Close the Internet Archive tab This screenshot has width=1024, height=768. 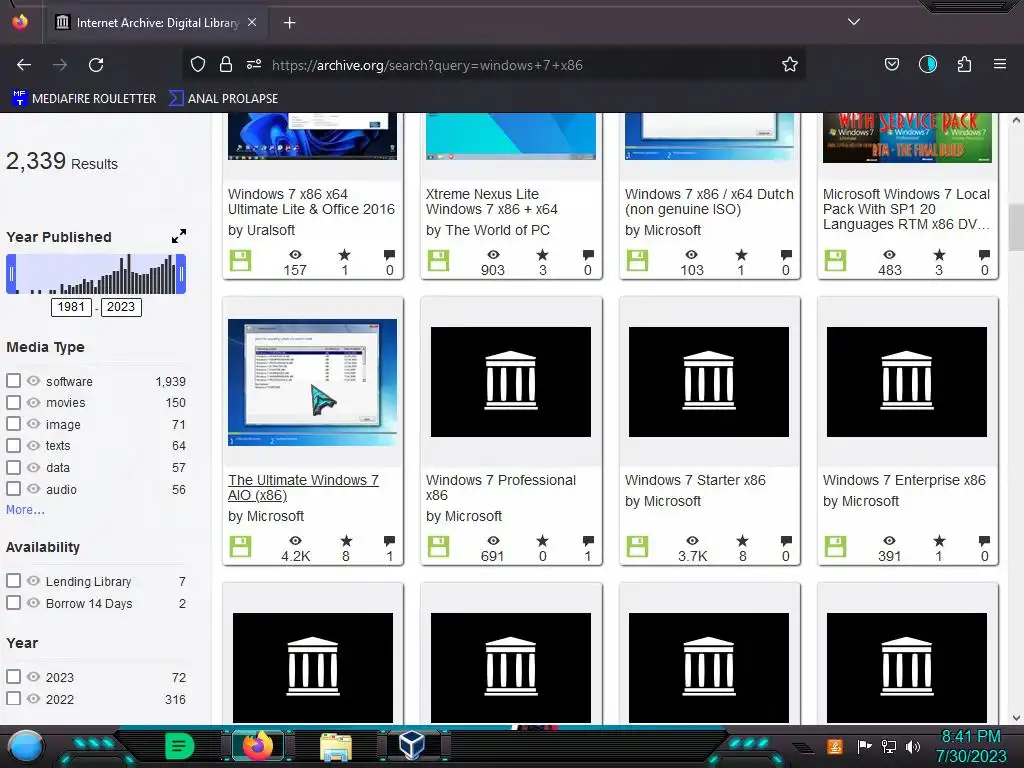[252, 22]
